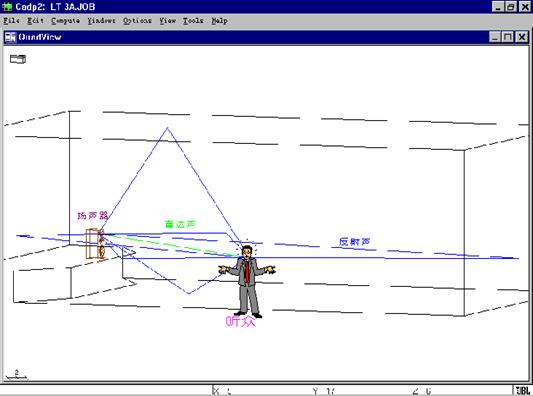Click the blue reflected sound label

(x=354, y=242)
